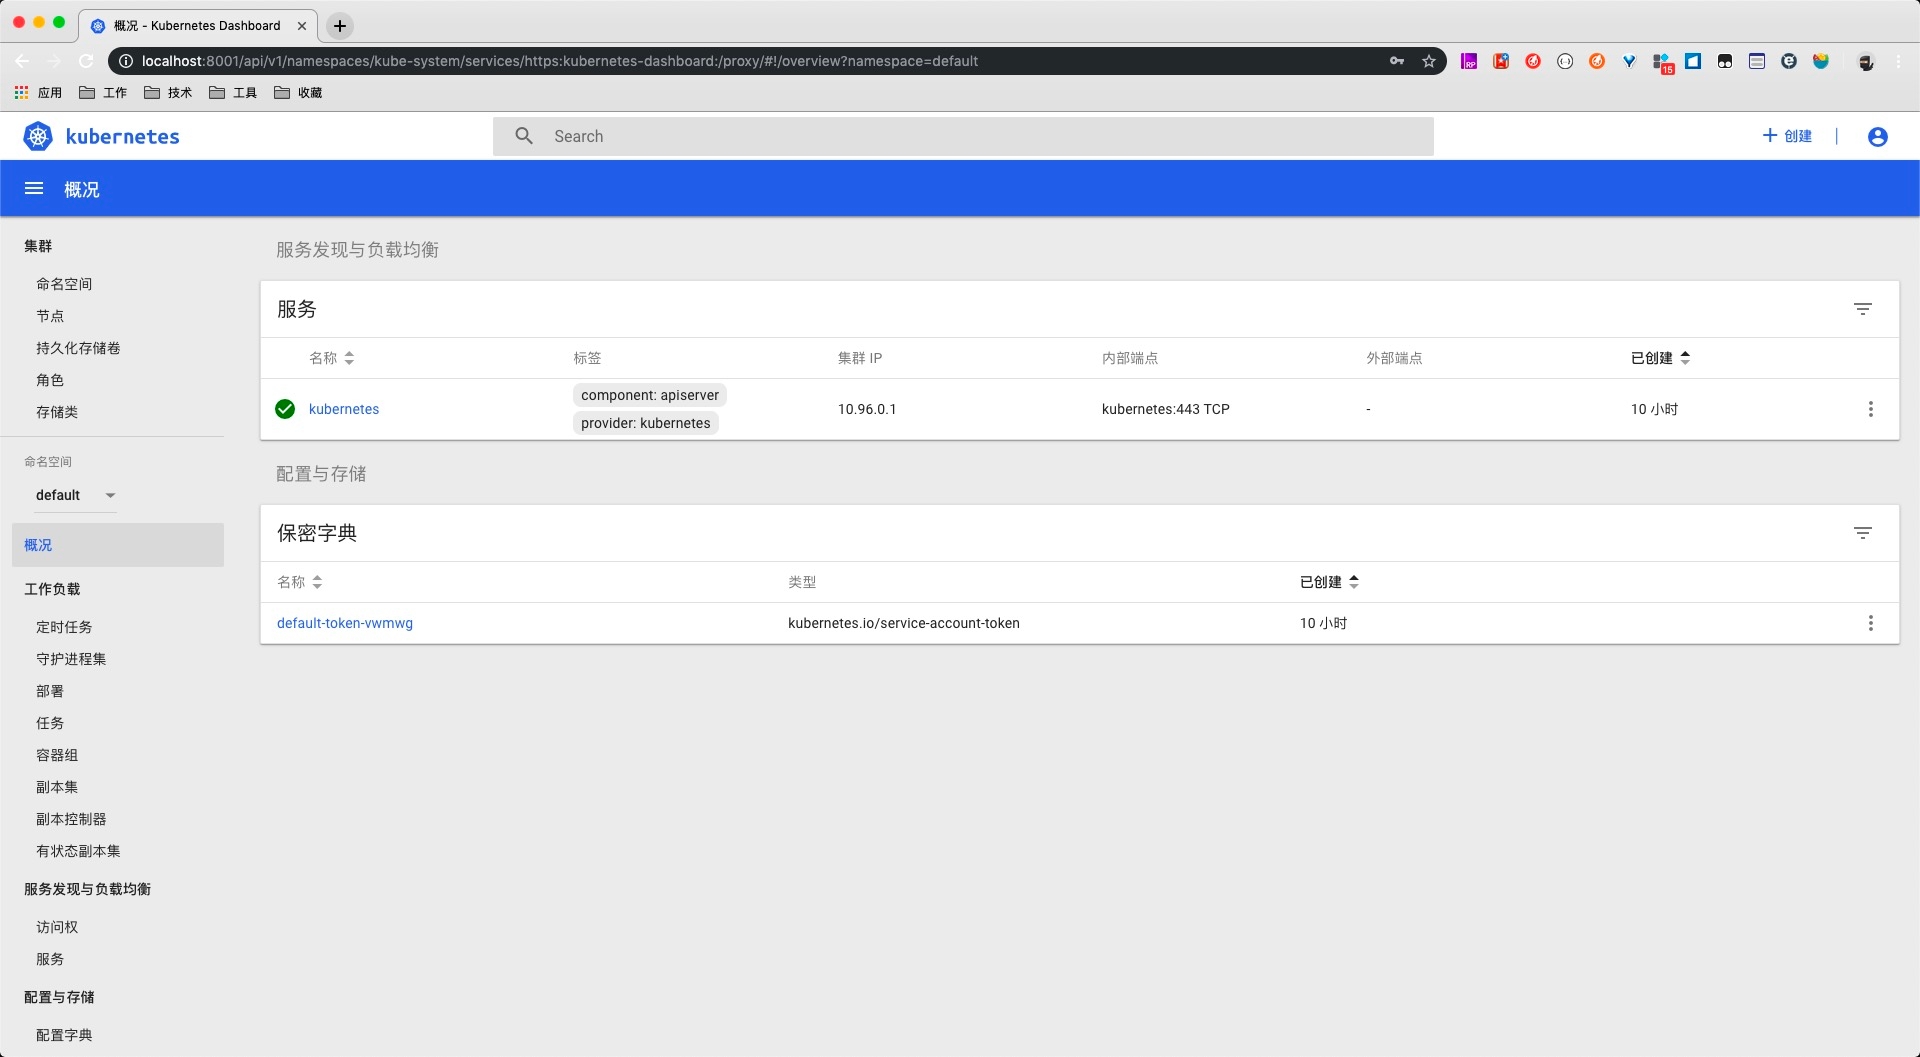Open 容器组 in the sidebar

pyautogui.click(x=57, y=755)
